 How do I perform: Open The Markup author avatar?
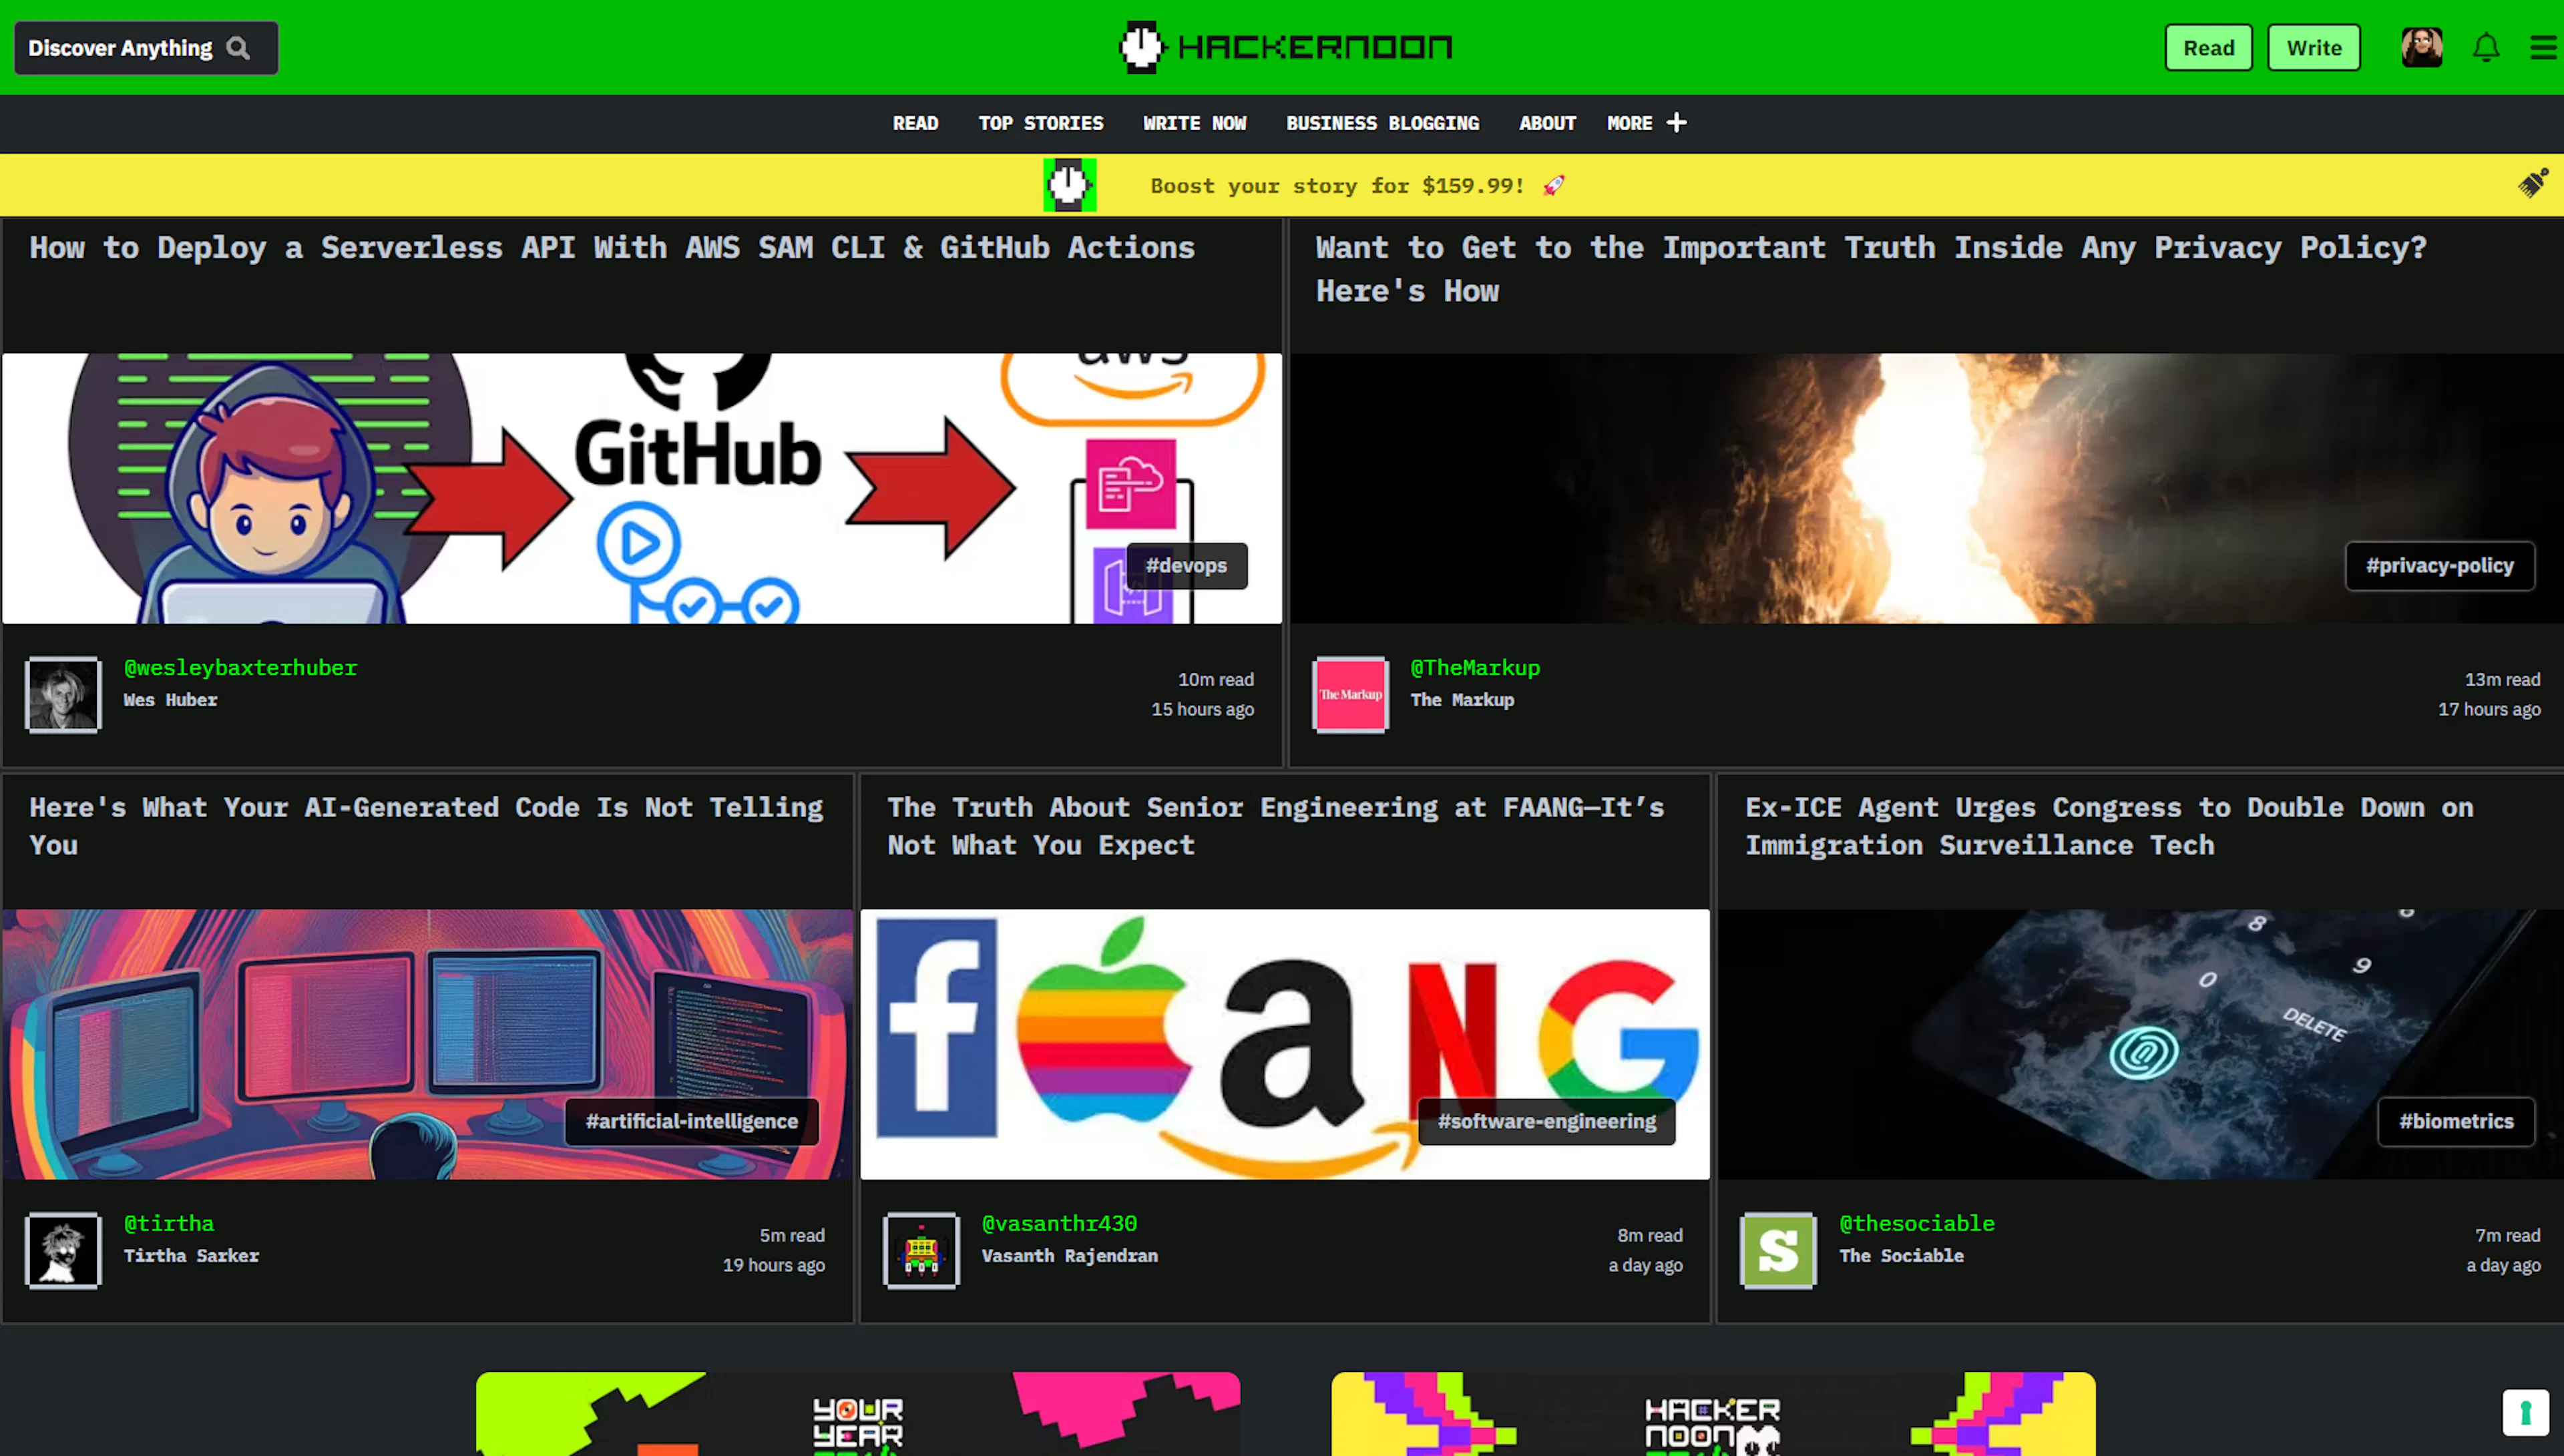point(1350,694)
